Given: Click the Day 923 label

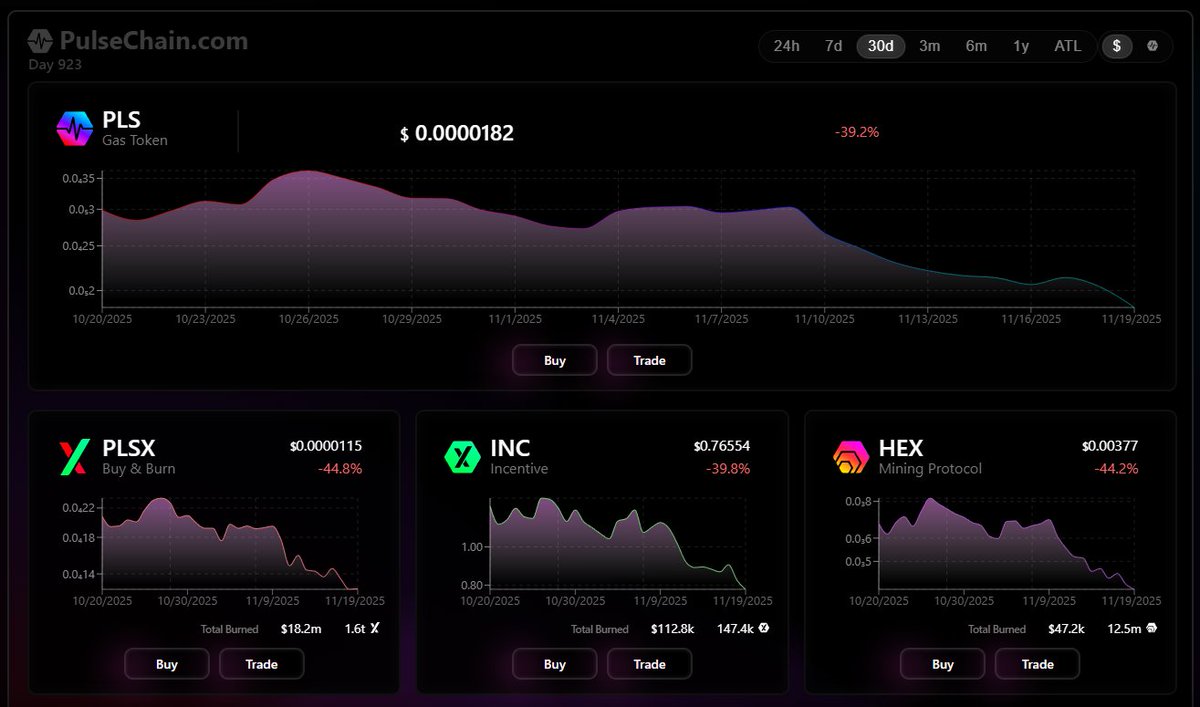Looking at the screenshot, I should (x=55, y=65).
